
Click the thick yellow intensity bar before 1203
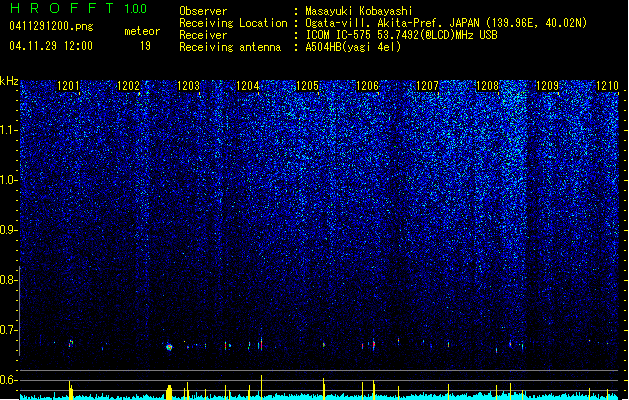tap(169, 393)
